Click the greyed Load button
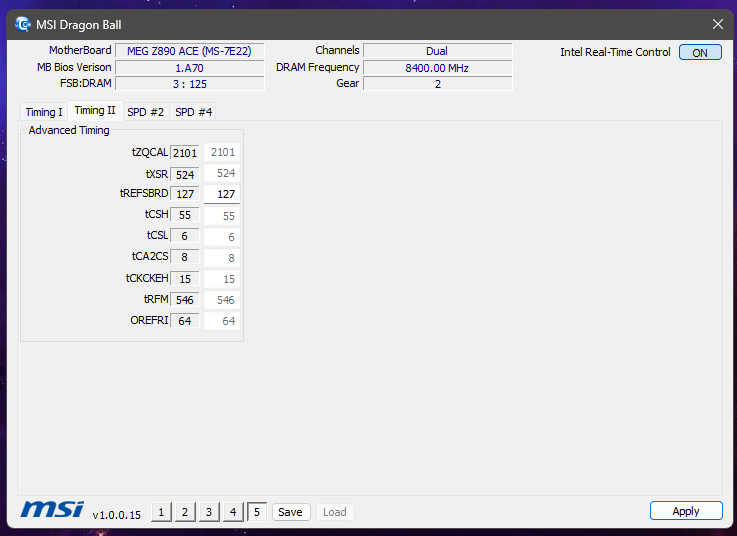 (335, 512)
